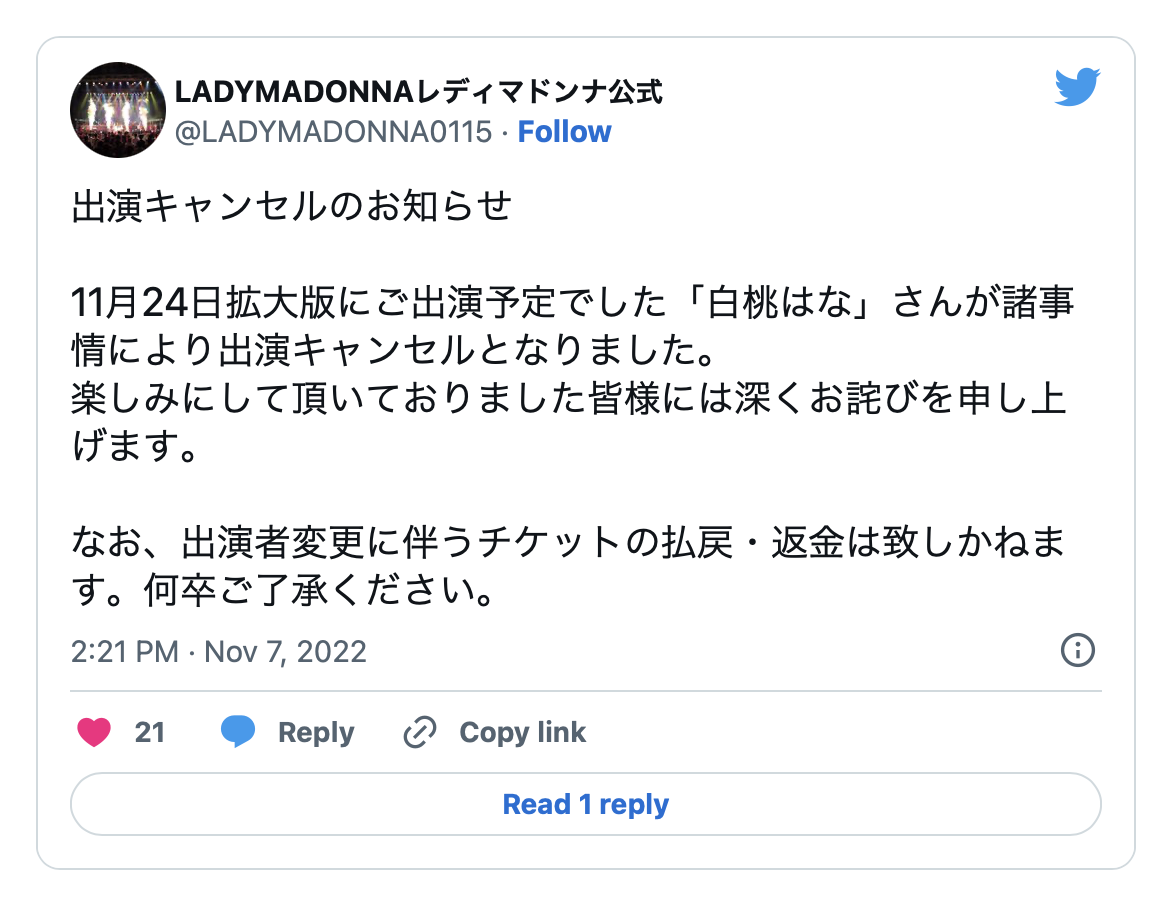Click the @LADYMADONNA0115 handle

pos(333,132)
